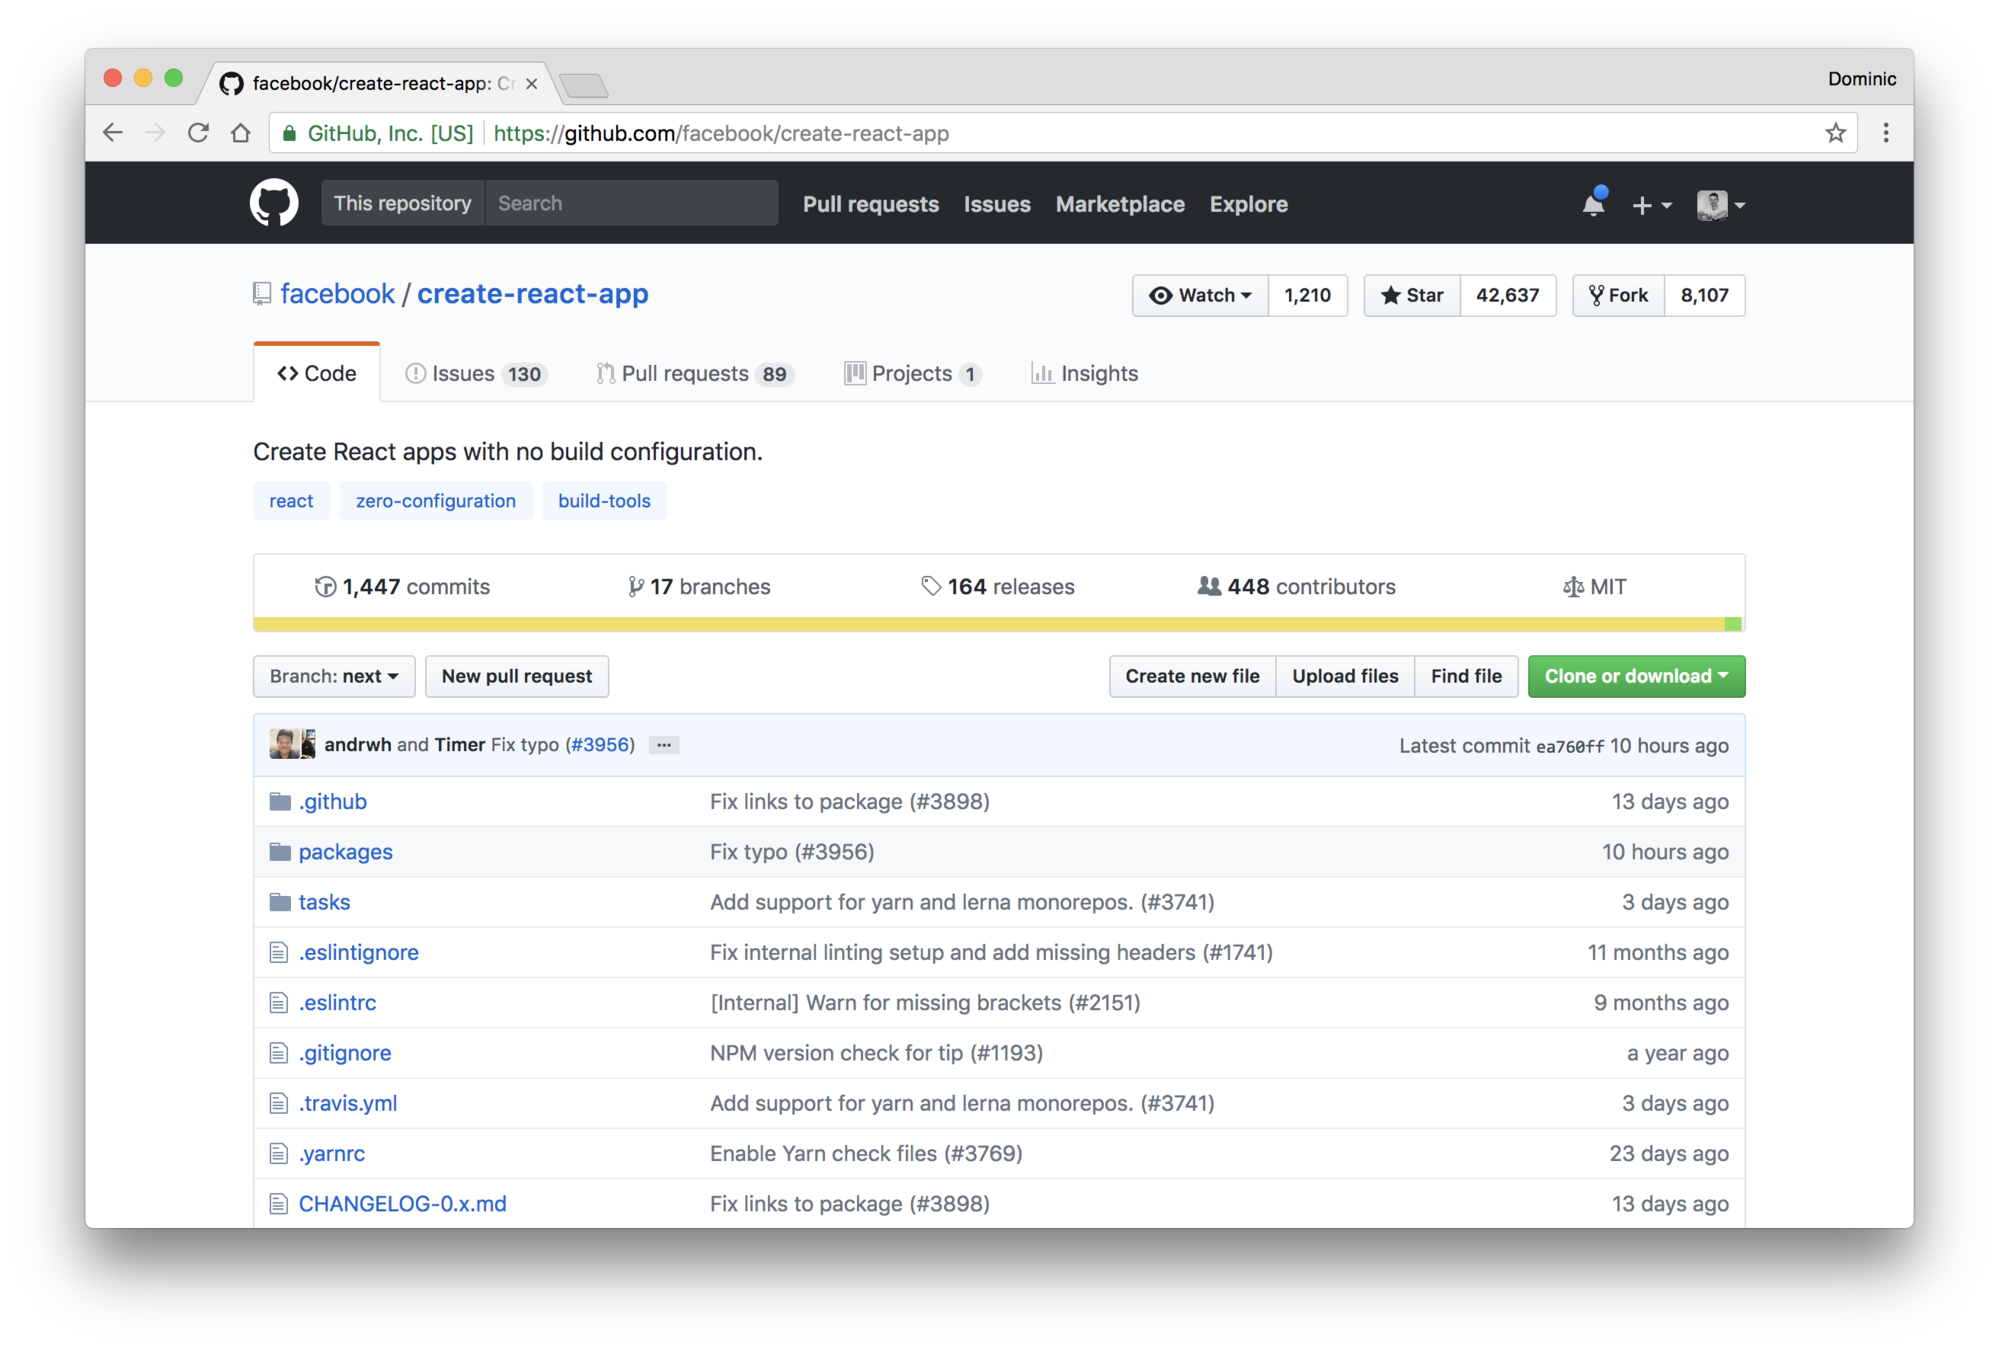This screenshot has height=1350, width=1999.
Task: Navigate back in browser
Action: 113,133
